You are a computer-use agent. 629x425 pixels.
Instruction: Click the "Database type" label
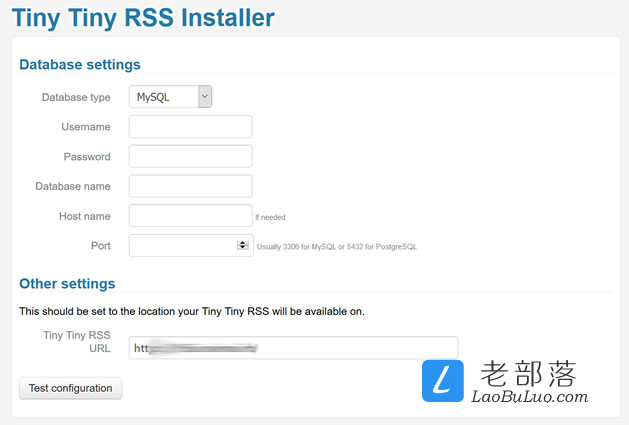tap(76, 97)
